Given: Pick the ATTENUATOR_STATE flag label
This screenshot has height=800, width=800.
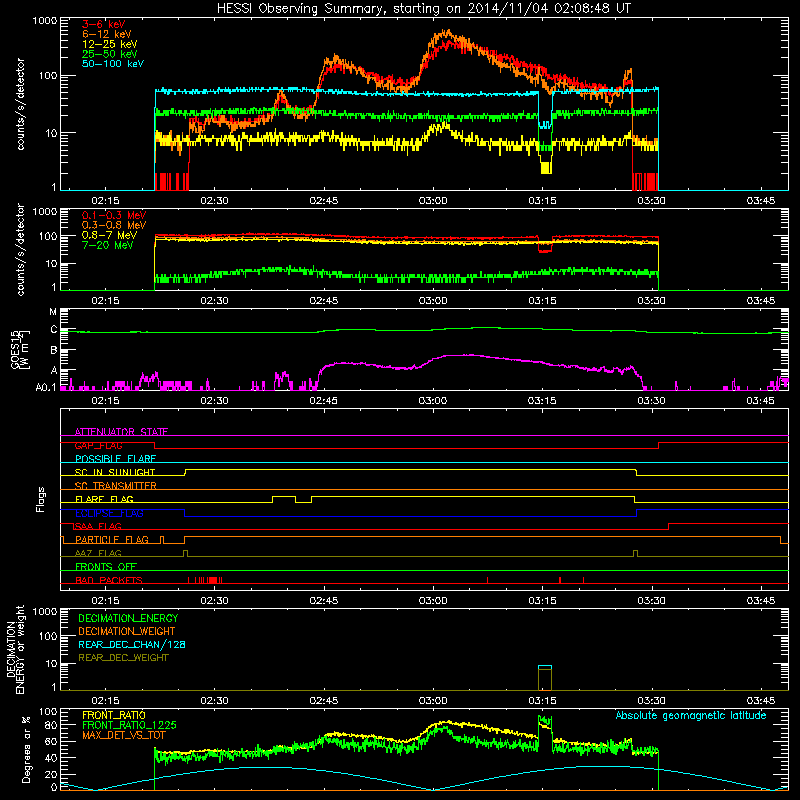Looking at the screenshot, I should point(121,432).
